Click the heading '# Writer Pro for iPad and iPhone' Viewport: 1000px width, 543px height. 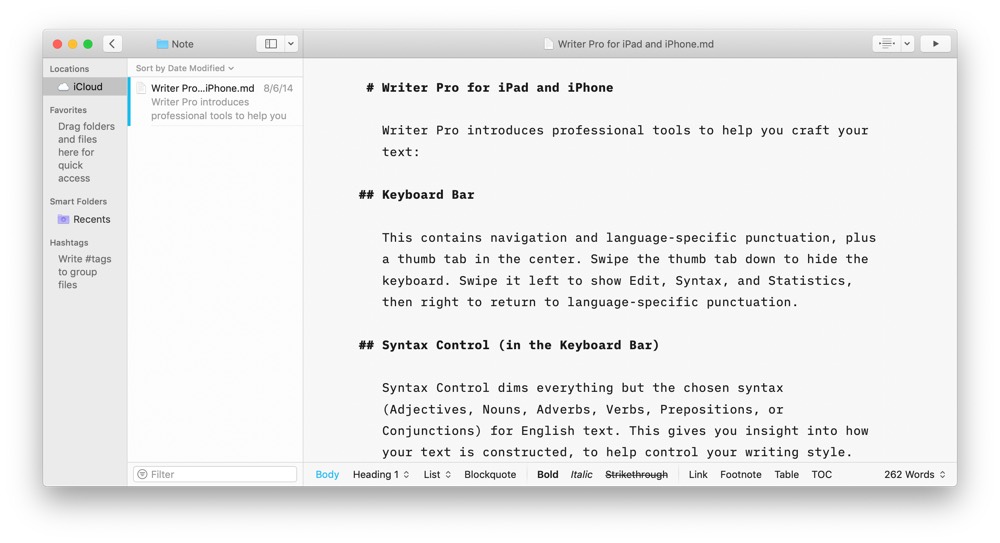489,87
